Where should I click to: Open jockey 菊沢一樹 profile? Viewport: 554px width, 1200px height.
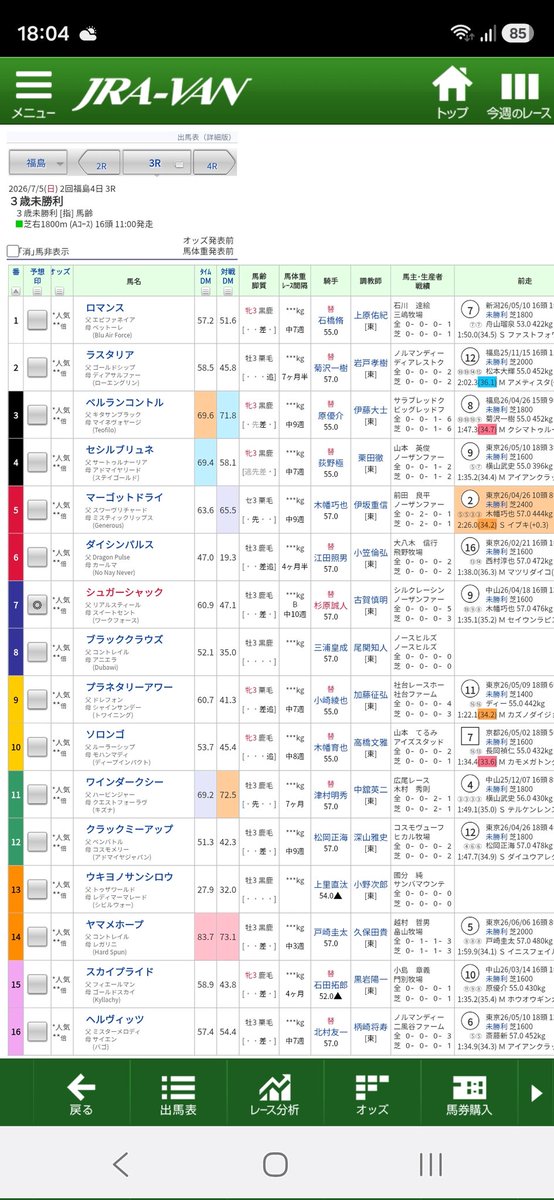330,370
